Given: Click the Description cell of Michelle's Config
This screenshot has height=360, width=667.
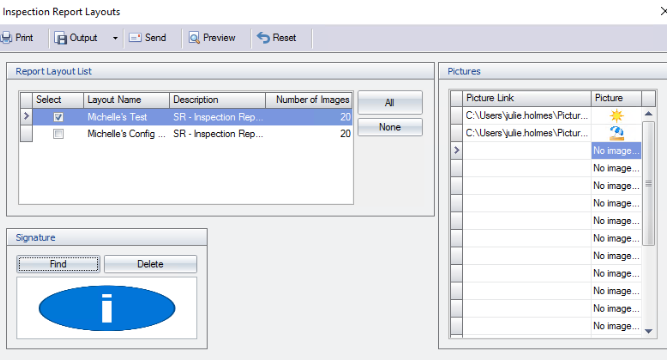Looking at the screenshot, I should tap(218, 134).
